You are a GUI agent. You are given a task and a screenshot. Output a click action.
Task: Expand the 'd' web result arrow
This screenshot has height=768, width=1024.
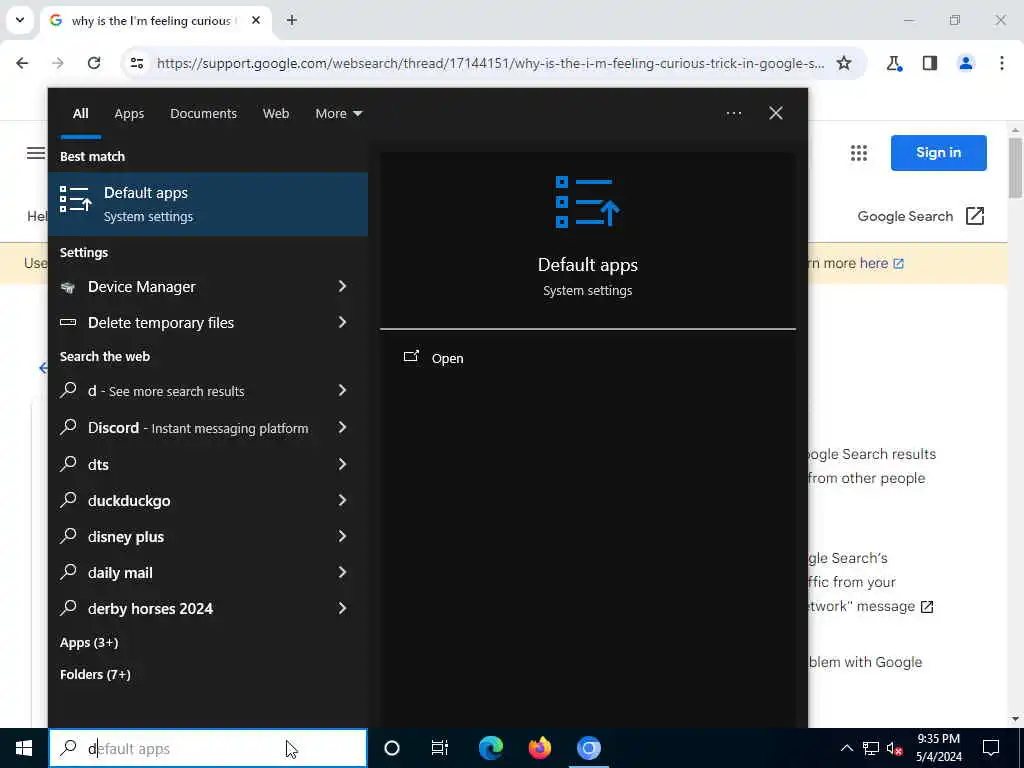[x=342, y=391]
